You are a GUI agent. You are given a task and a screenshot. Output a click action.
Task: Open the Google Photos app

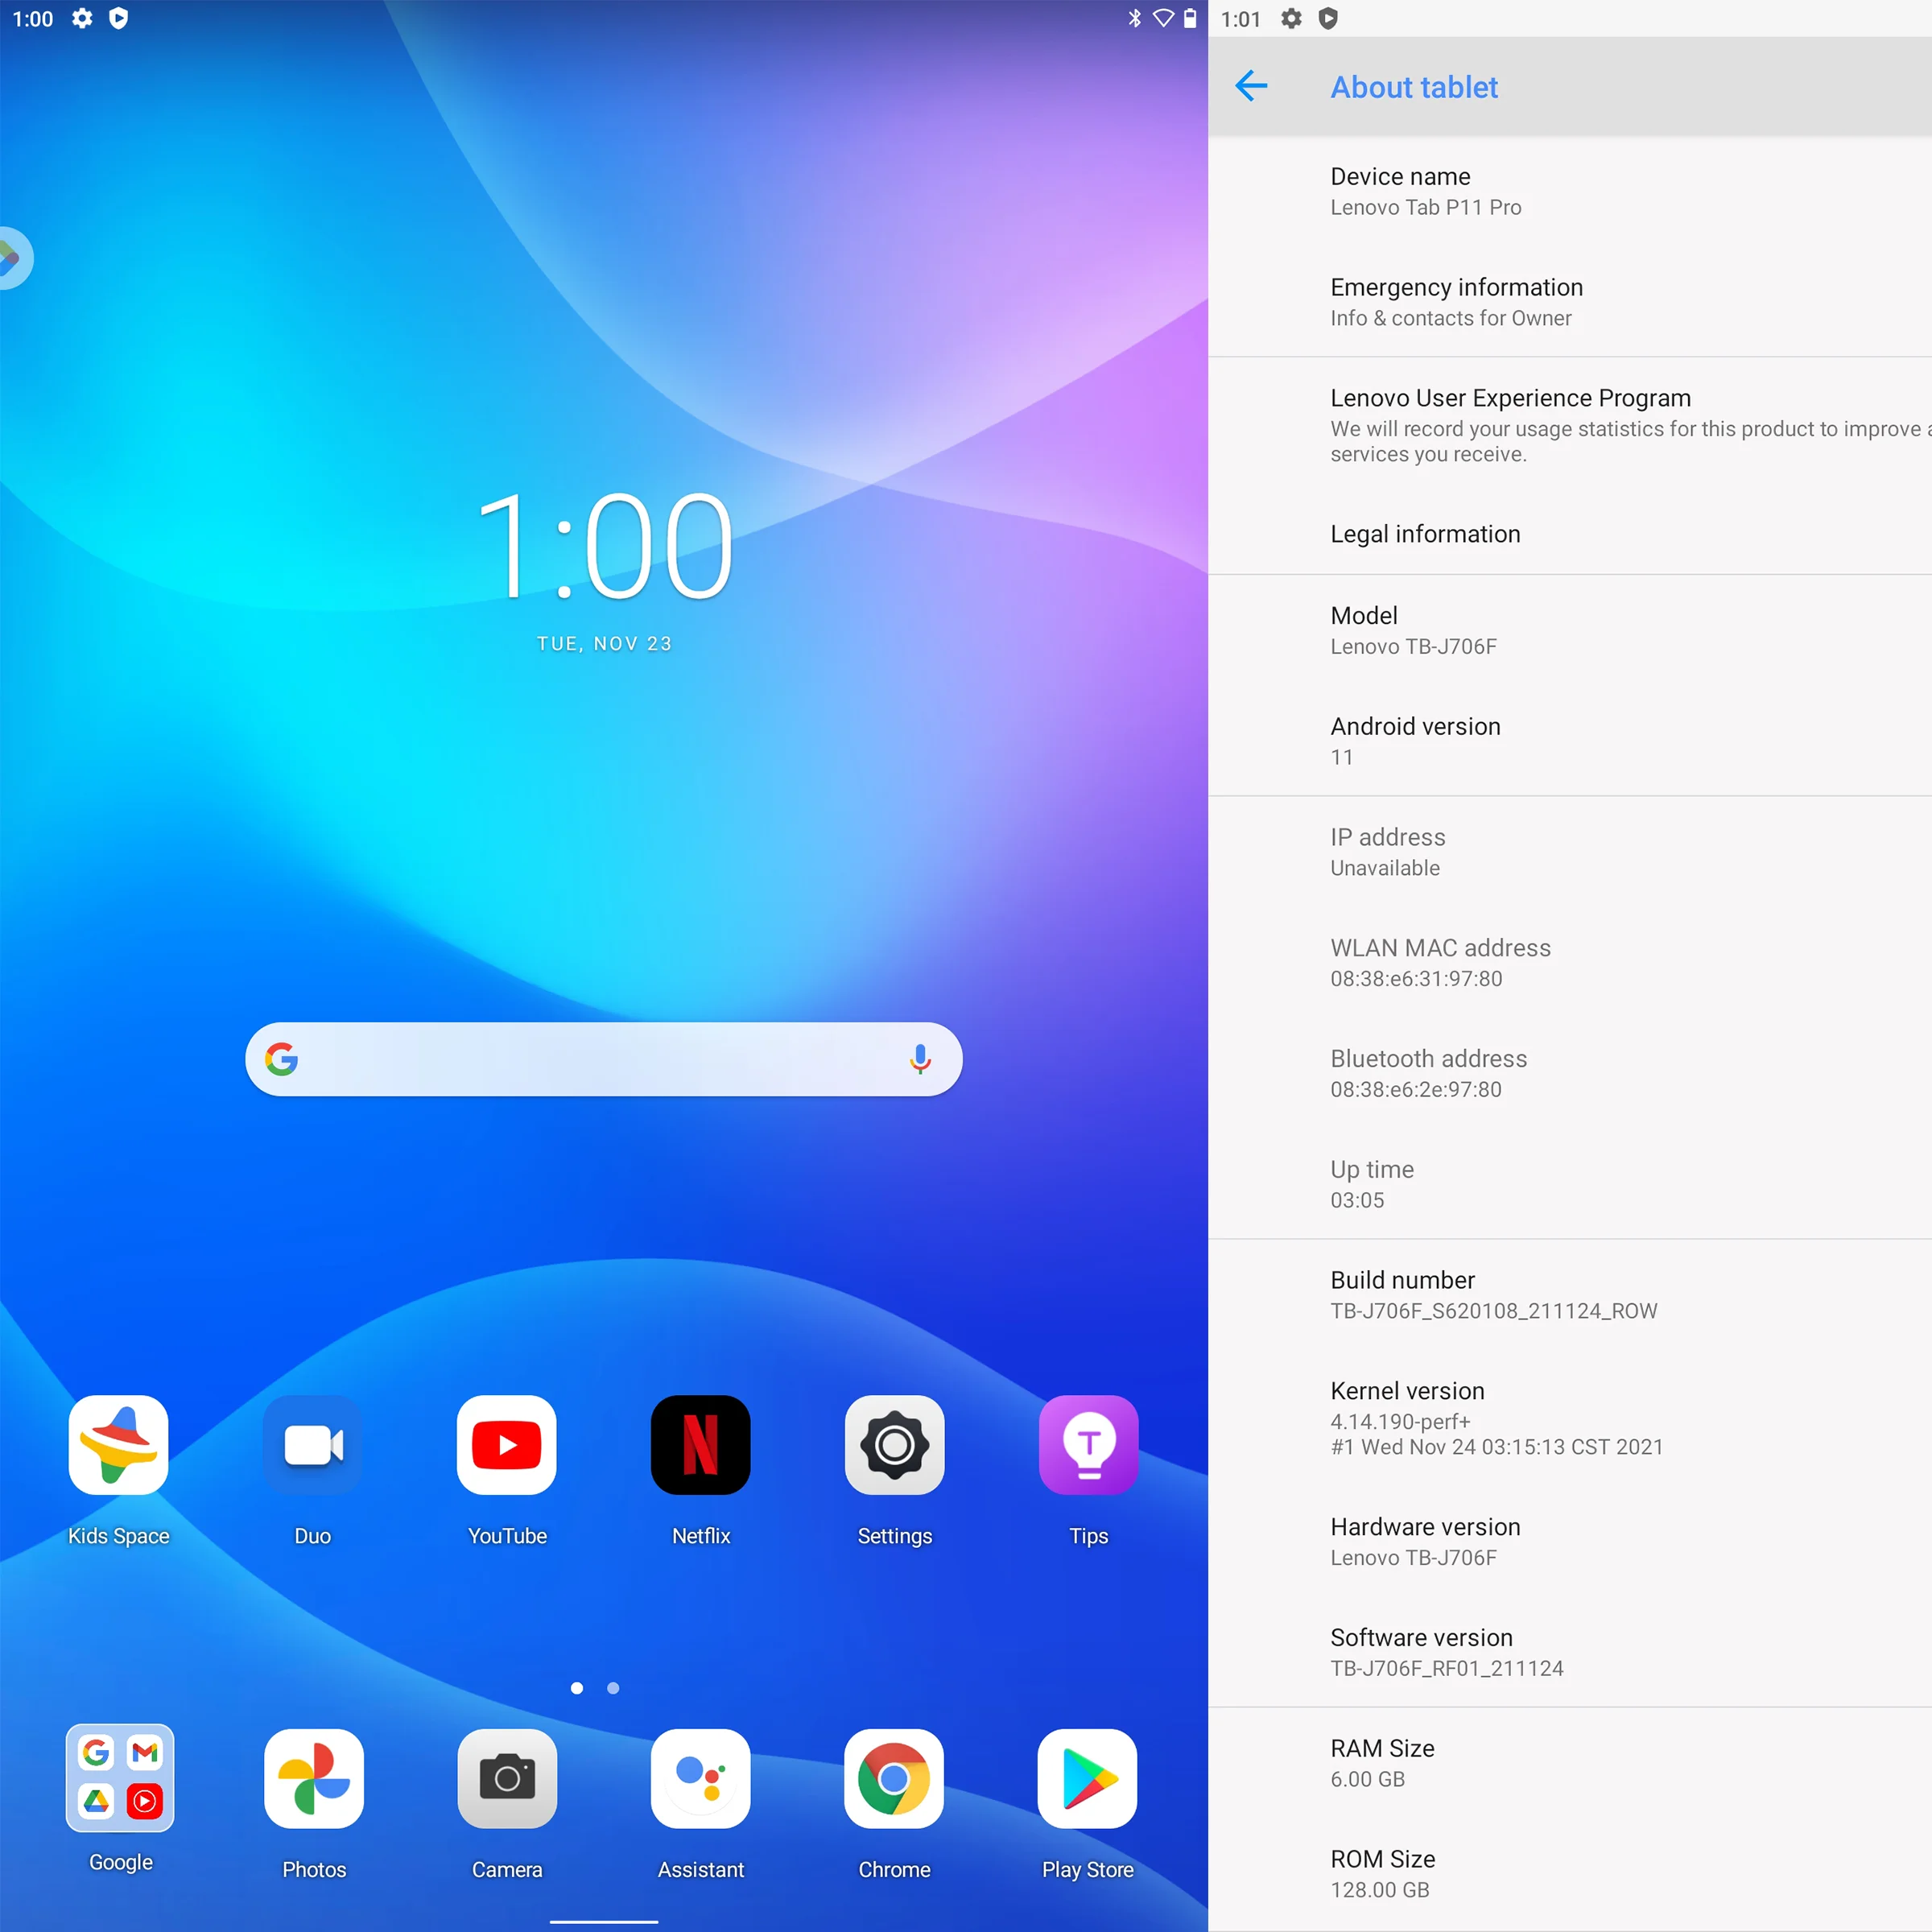313,1778
